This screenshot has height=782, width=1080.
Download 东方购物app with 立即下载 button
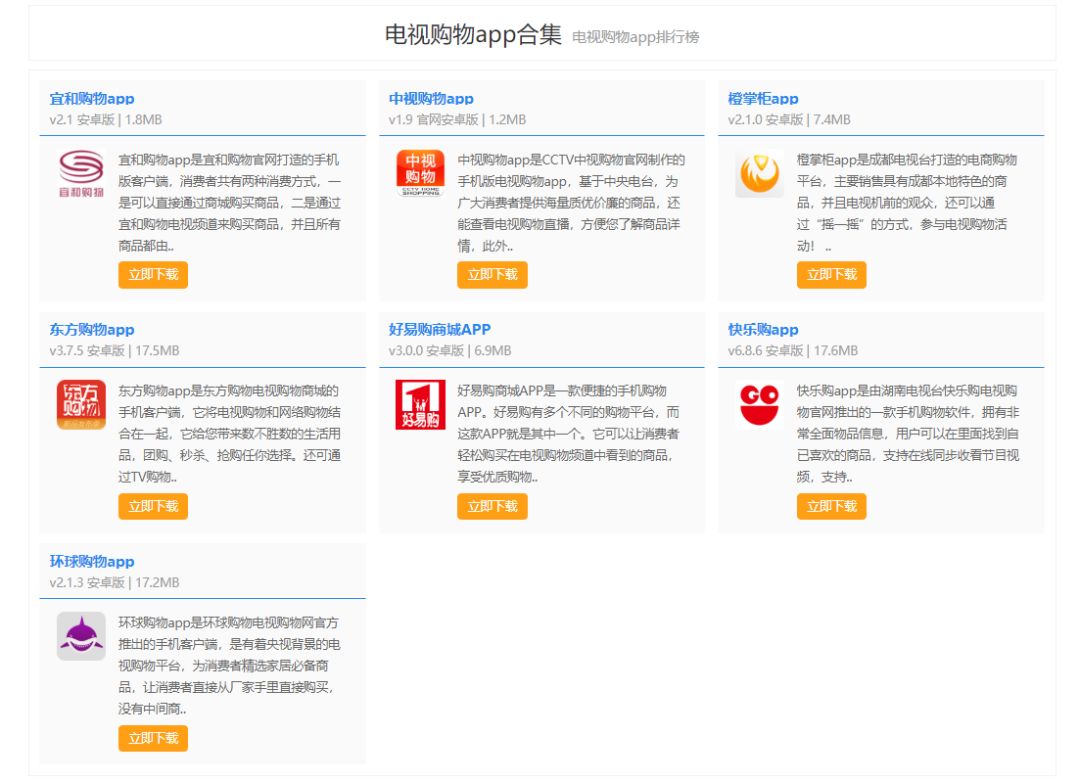click(x=153, y=506)
